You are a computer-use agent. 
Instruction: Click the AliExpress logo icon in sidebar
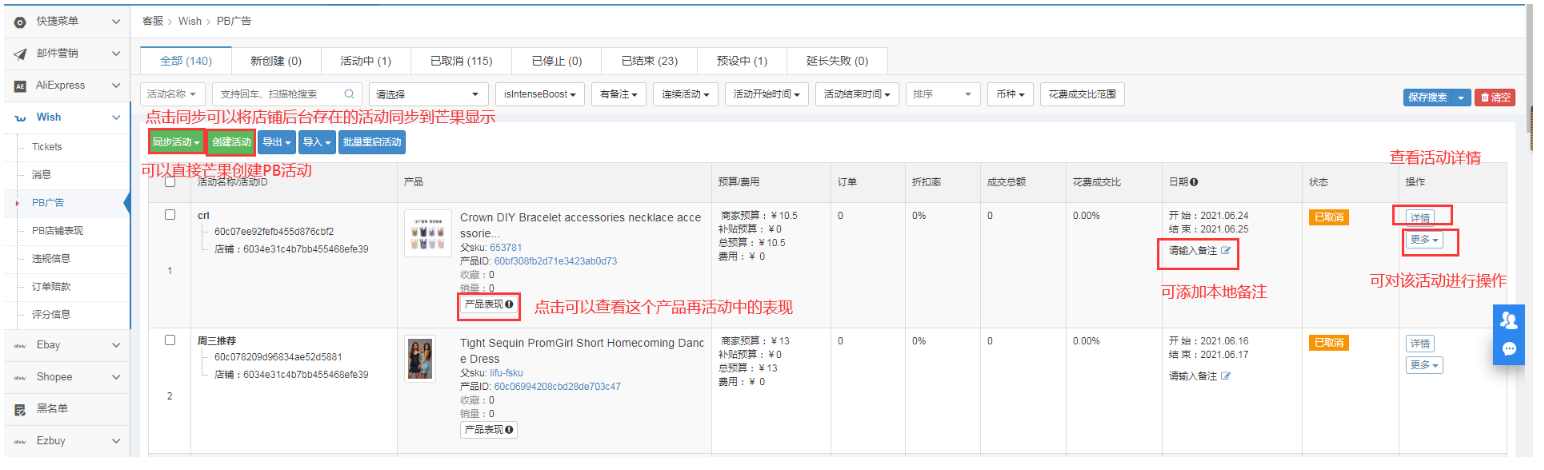19,86
